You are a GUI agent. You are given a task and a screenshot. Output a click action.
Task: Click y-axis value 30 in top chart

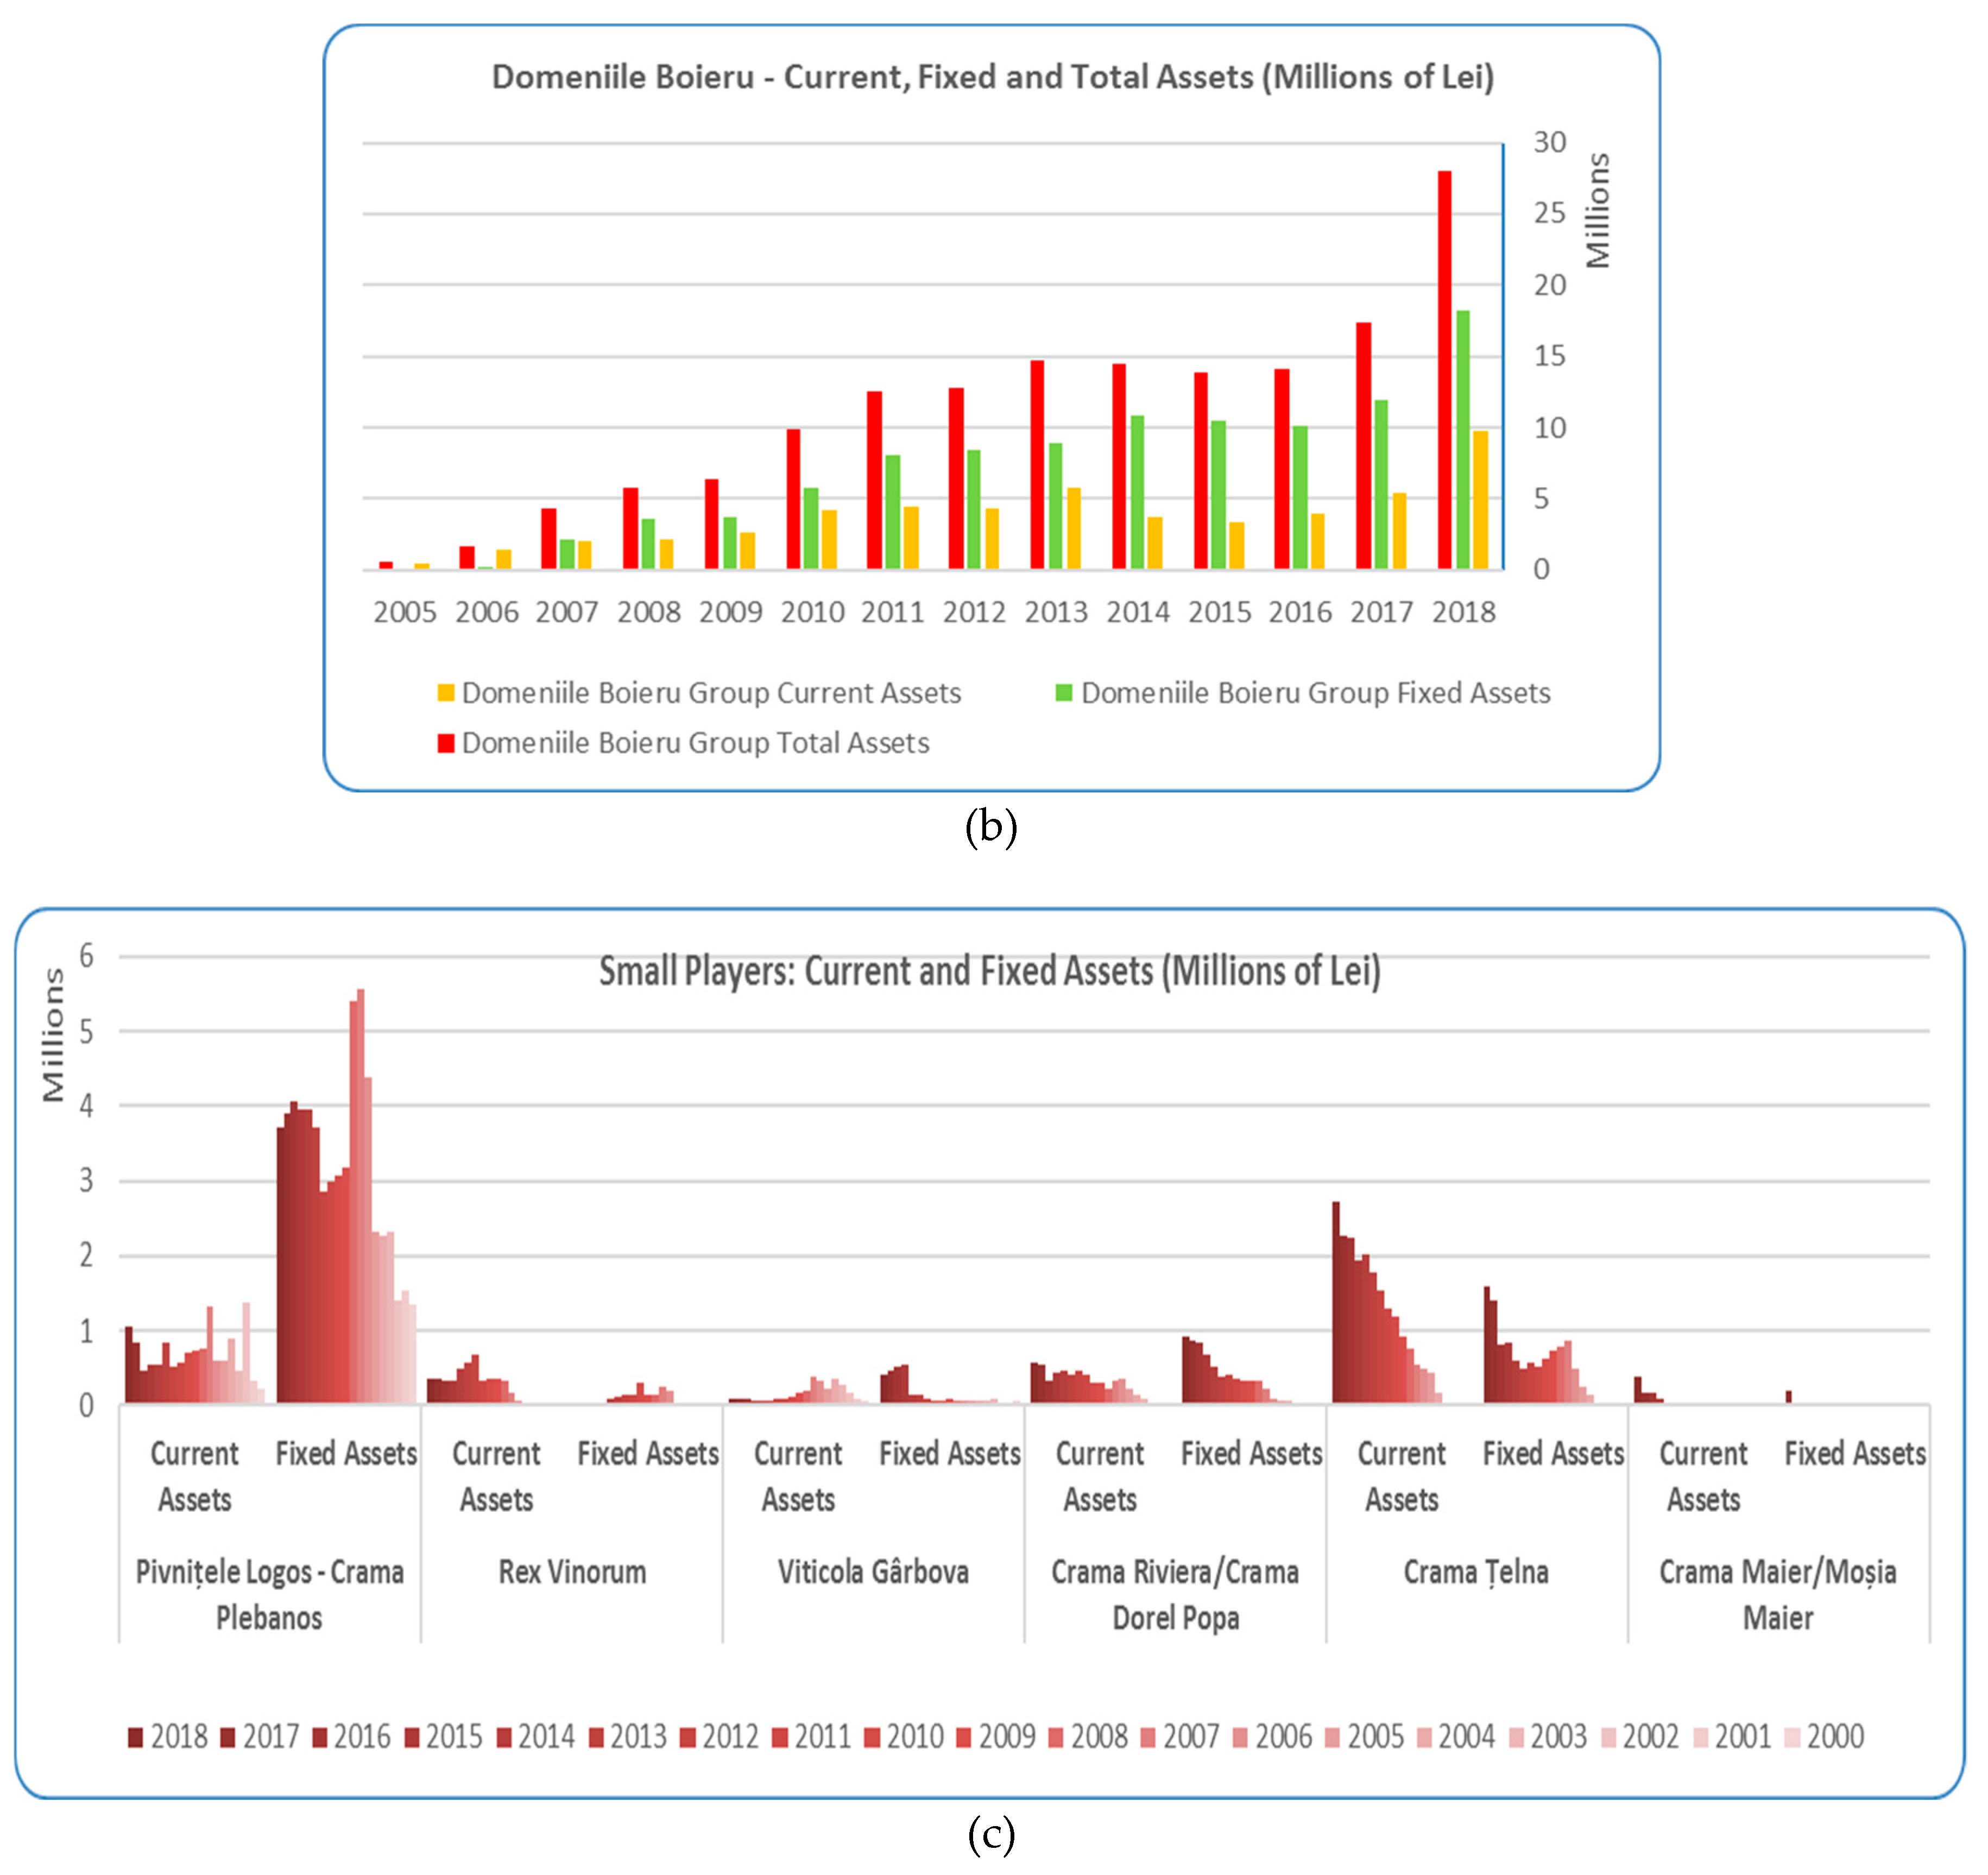pyautogui.click(x=1550, y=142)
